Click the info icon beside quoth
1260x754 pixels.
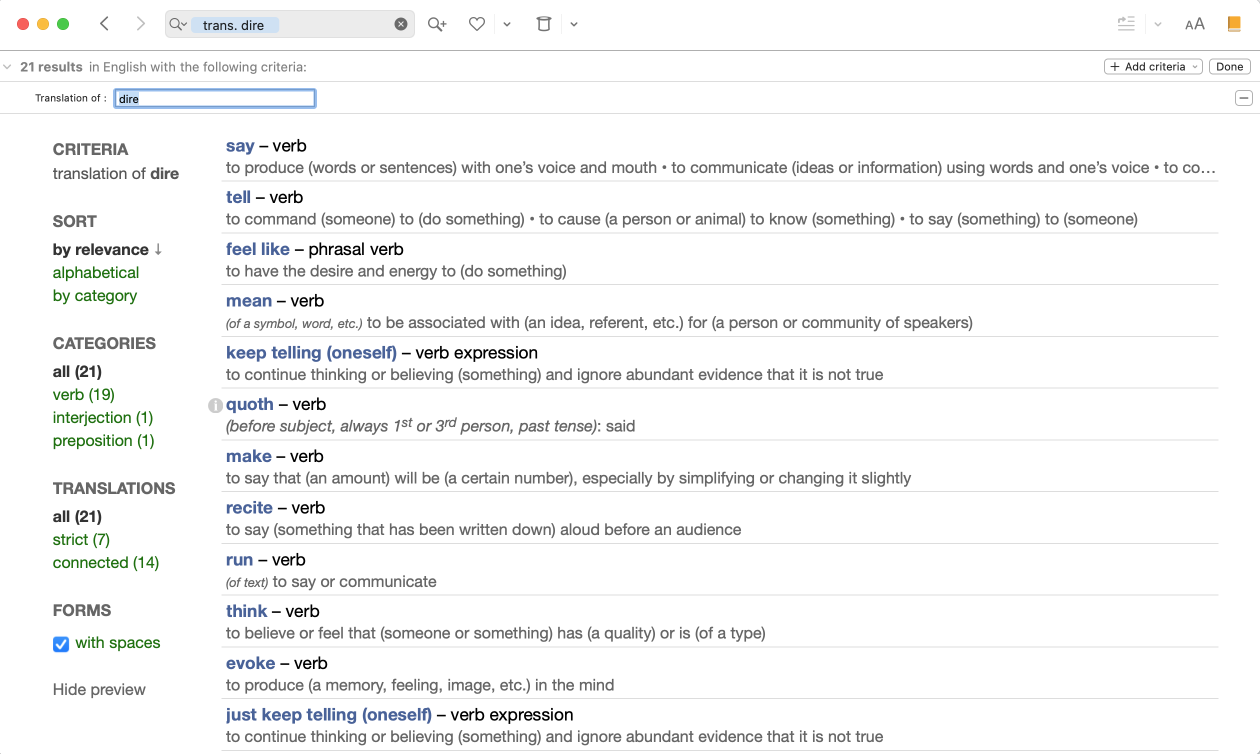pyautogui.click(x=215, y=405)
